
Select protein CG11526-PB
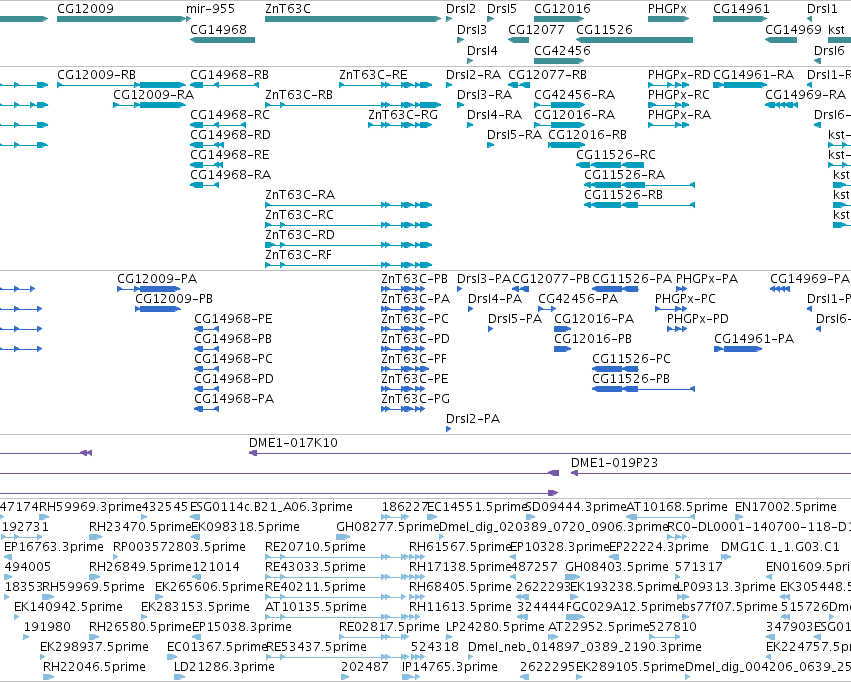631,379
